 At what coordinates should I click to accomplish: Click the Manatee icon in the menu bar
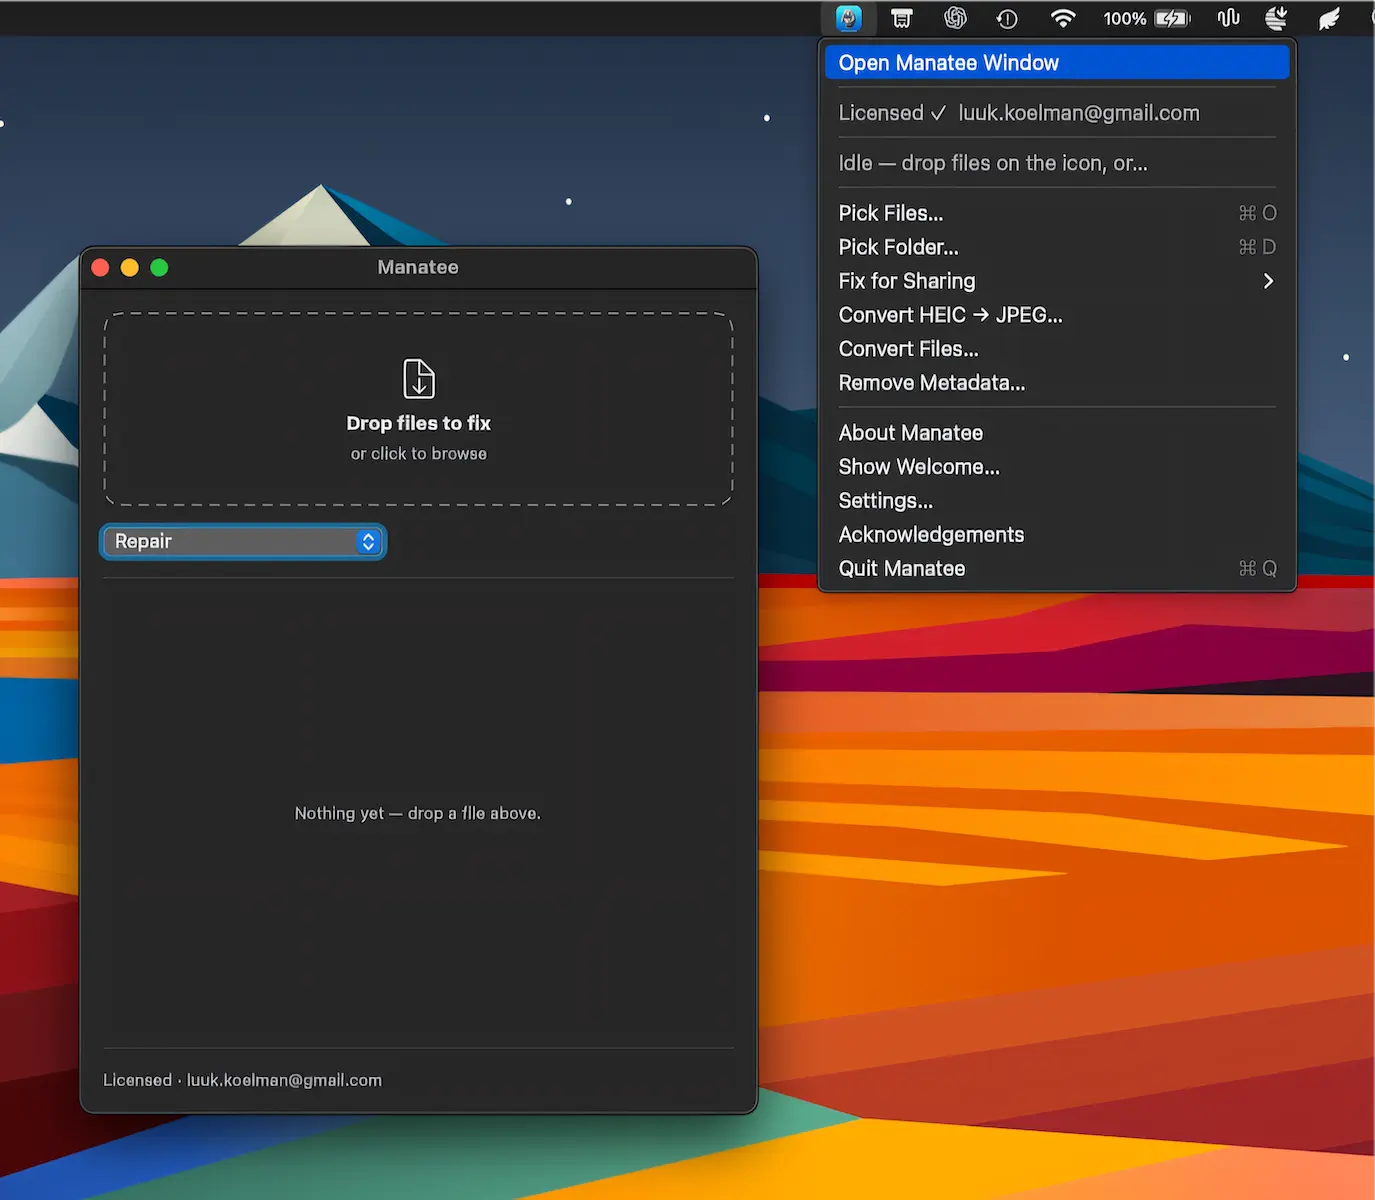coord(848,18)
